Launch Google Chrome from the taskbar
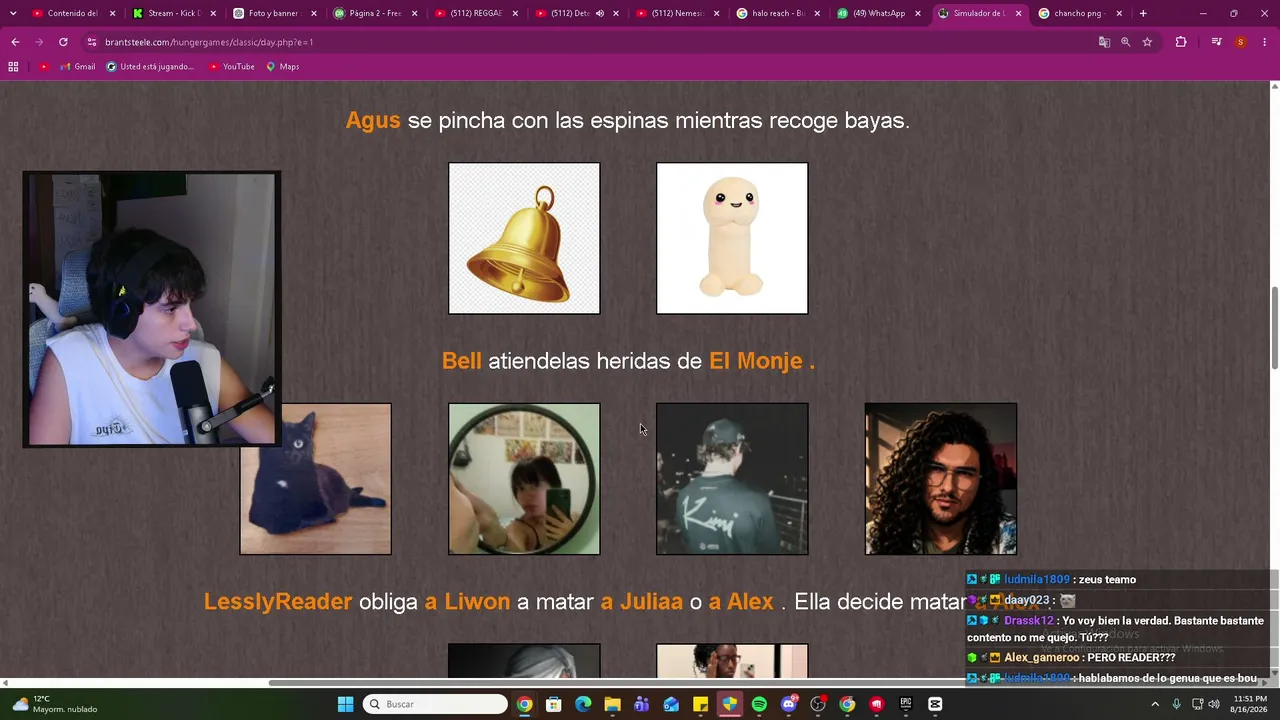 point(524,704)
